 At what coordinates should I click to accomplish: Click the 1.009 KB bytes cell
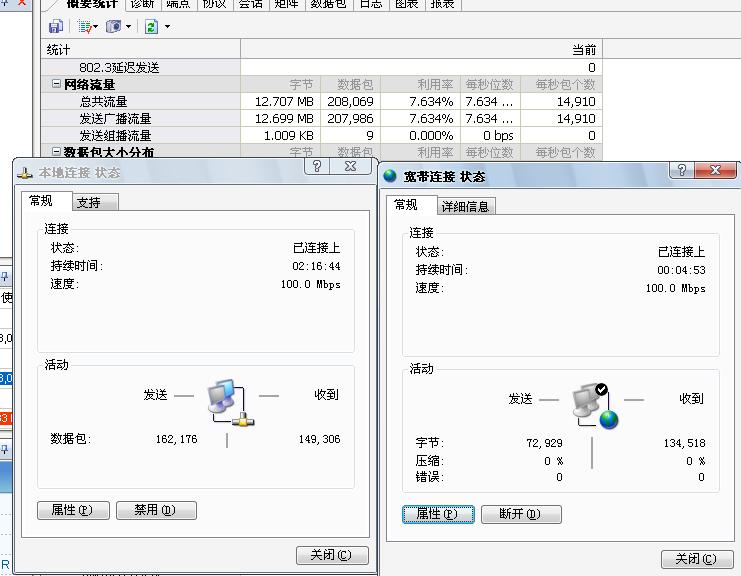[281, 135]
